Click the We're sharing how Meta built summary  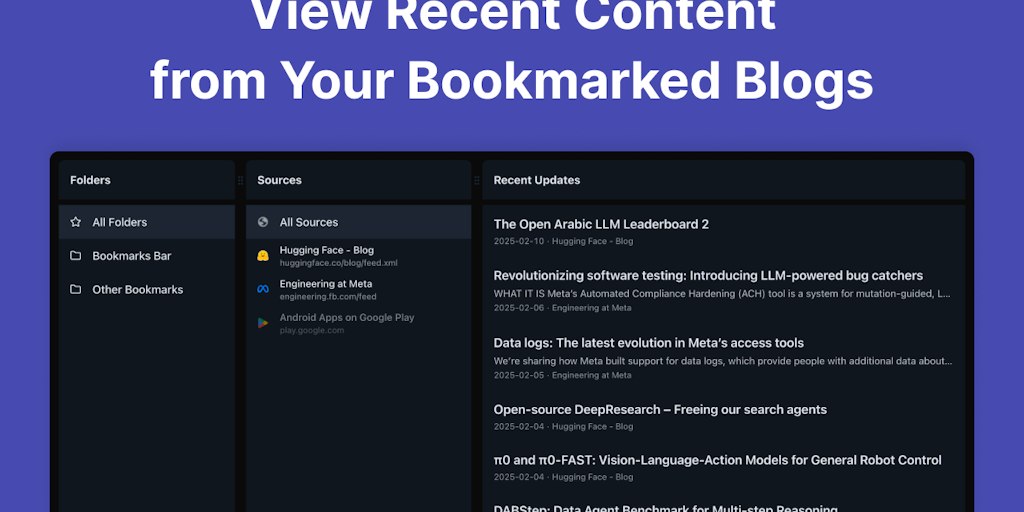pos(723,360)
